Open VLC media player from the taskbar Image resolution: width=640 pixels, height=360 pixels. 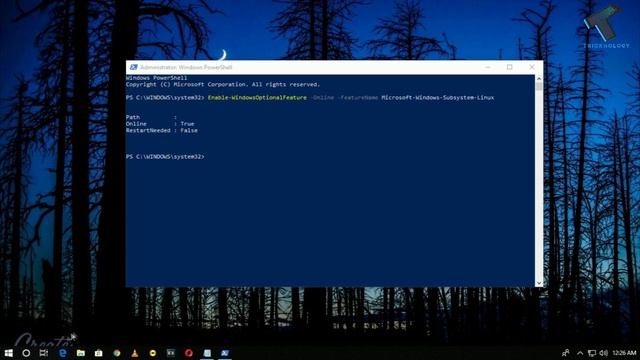[x=135, y=353]
